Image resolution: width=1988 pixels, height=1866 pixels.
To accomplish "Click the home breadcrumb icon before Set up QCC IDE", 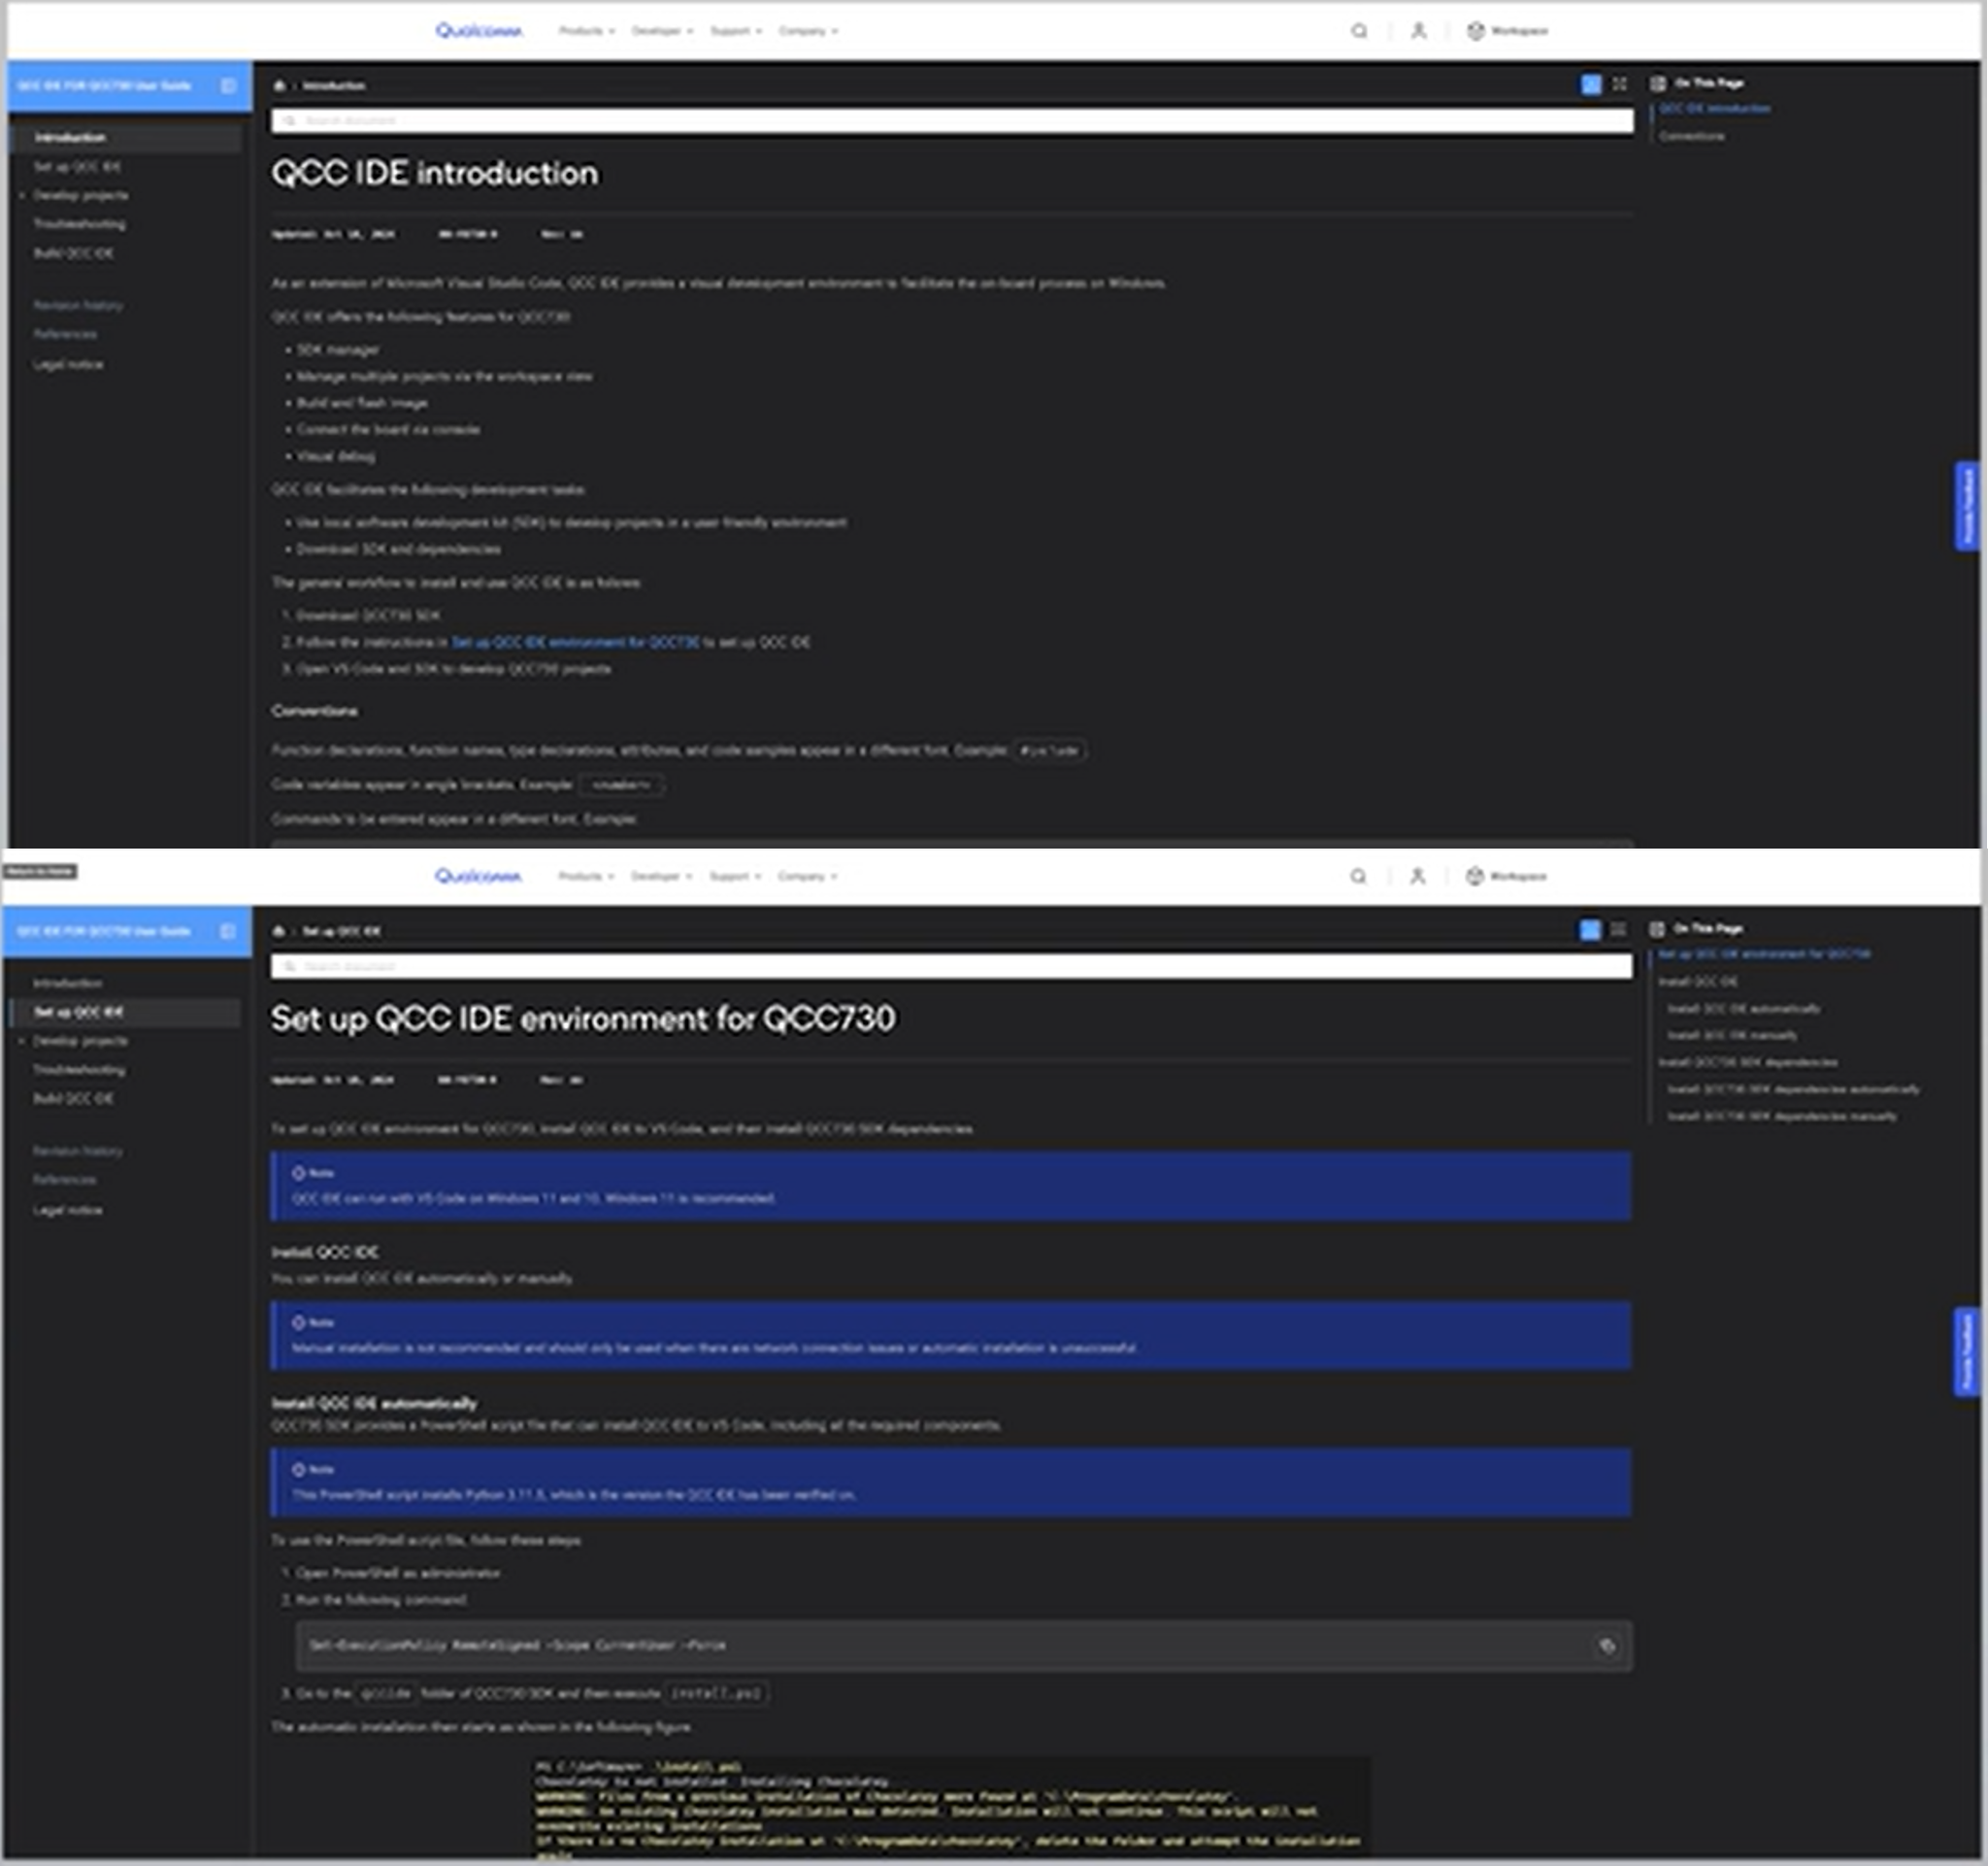I will coord(279,931).
